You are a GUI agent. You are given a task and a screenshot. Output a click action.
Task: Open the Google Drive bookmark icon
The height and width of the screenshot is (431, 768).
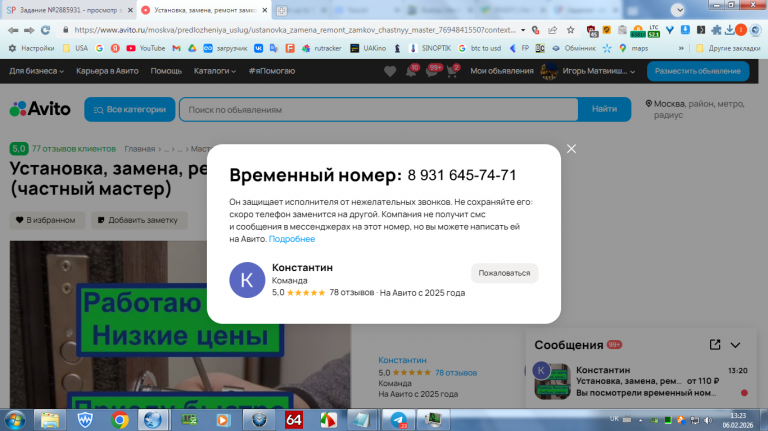(x=192, y=48)
